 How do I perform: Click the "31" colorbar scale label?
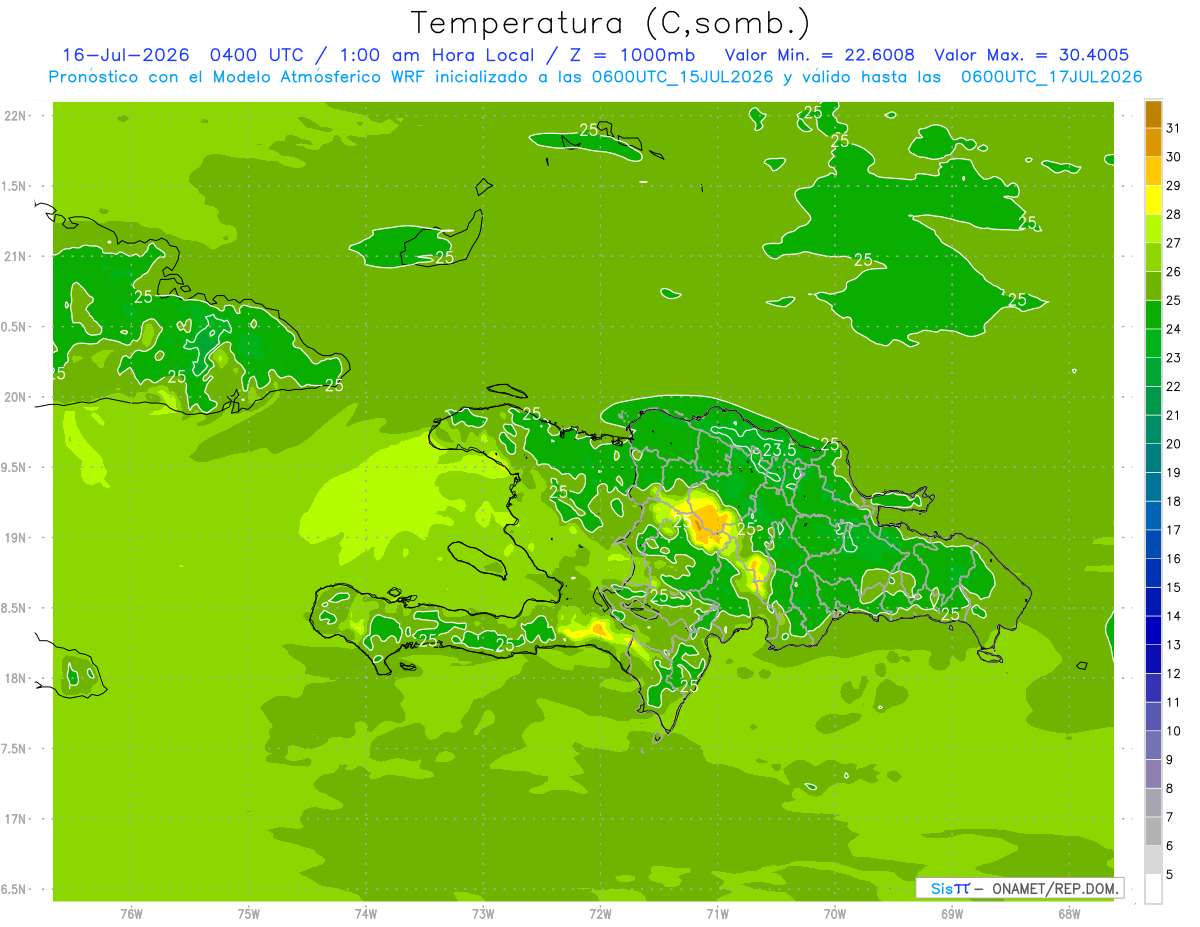(1173, 129)
